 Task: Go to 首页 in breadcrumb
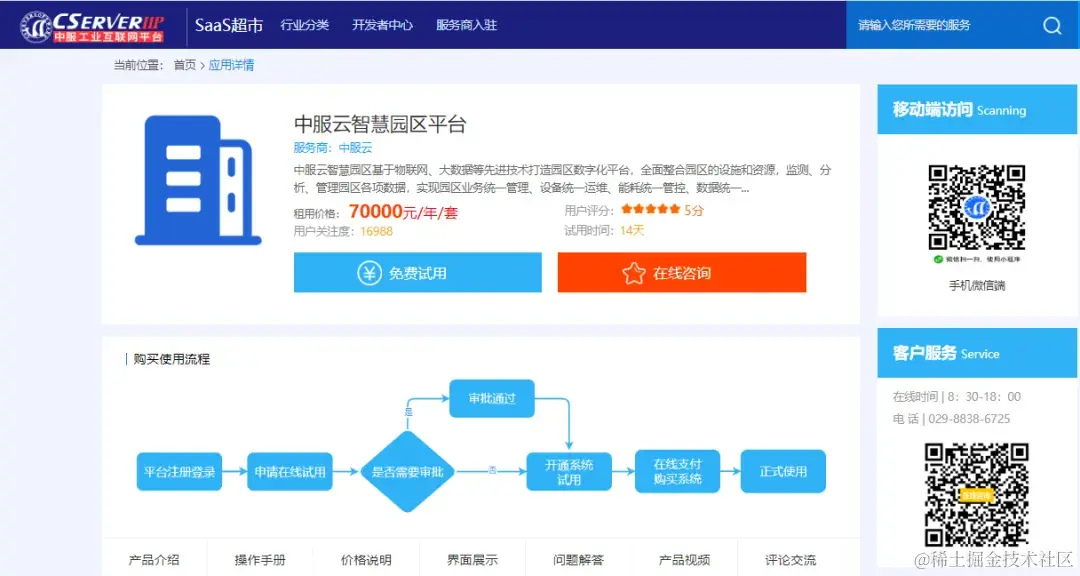coord(185,65)
